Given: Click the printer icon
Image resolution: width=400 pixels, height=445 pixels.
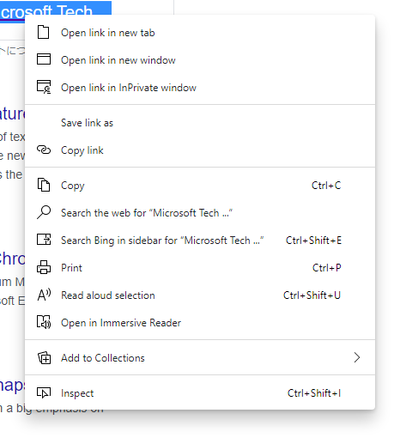Looking at the screenshot, I should point(44,267).
